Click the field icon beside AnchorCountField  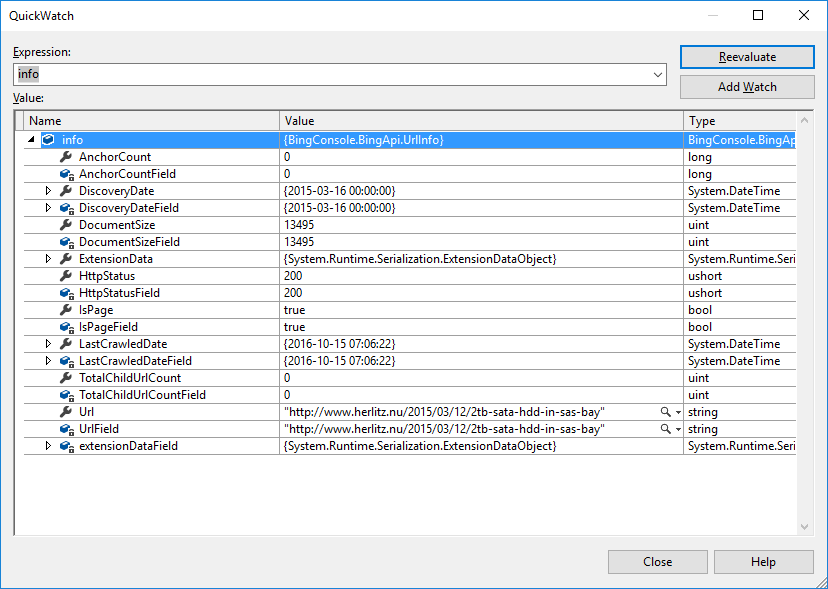tap(66, 174)
